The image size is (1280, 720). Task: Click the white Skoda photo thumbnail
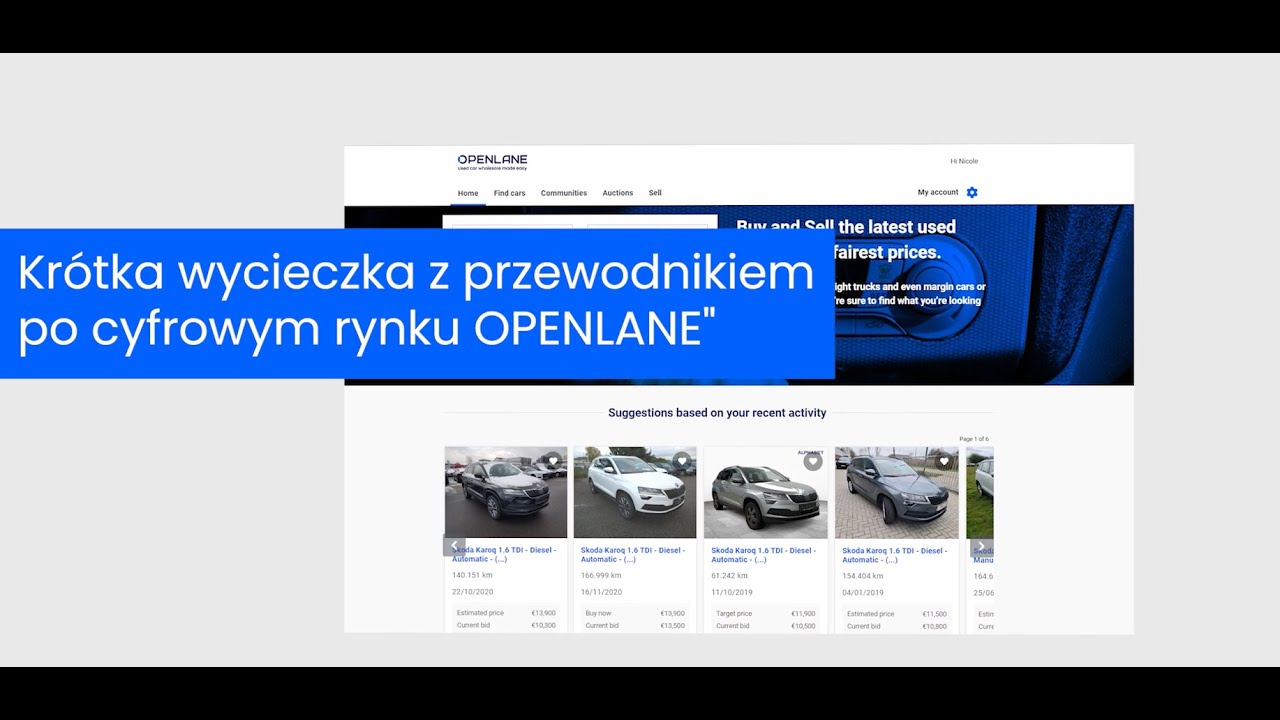point(635,492)
